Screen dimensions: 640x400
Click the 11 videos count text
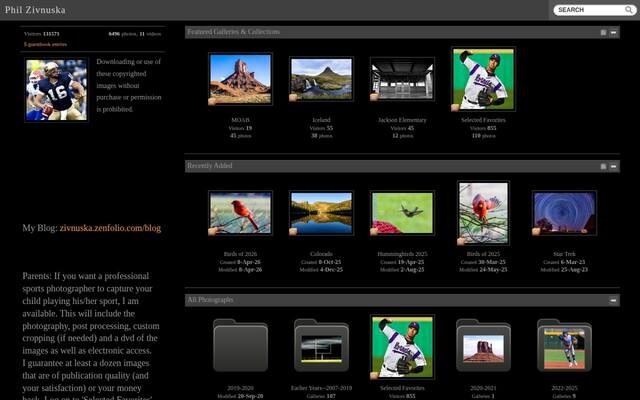pyautogui.click(x=150, y=34)
